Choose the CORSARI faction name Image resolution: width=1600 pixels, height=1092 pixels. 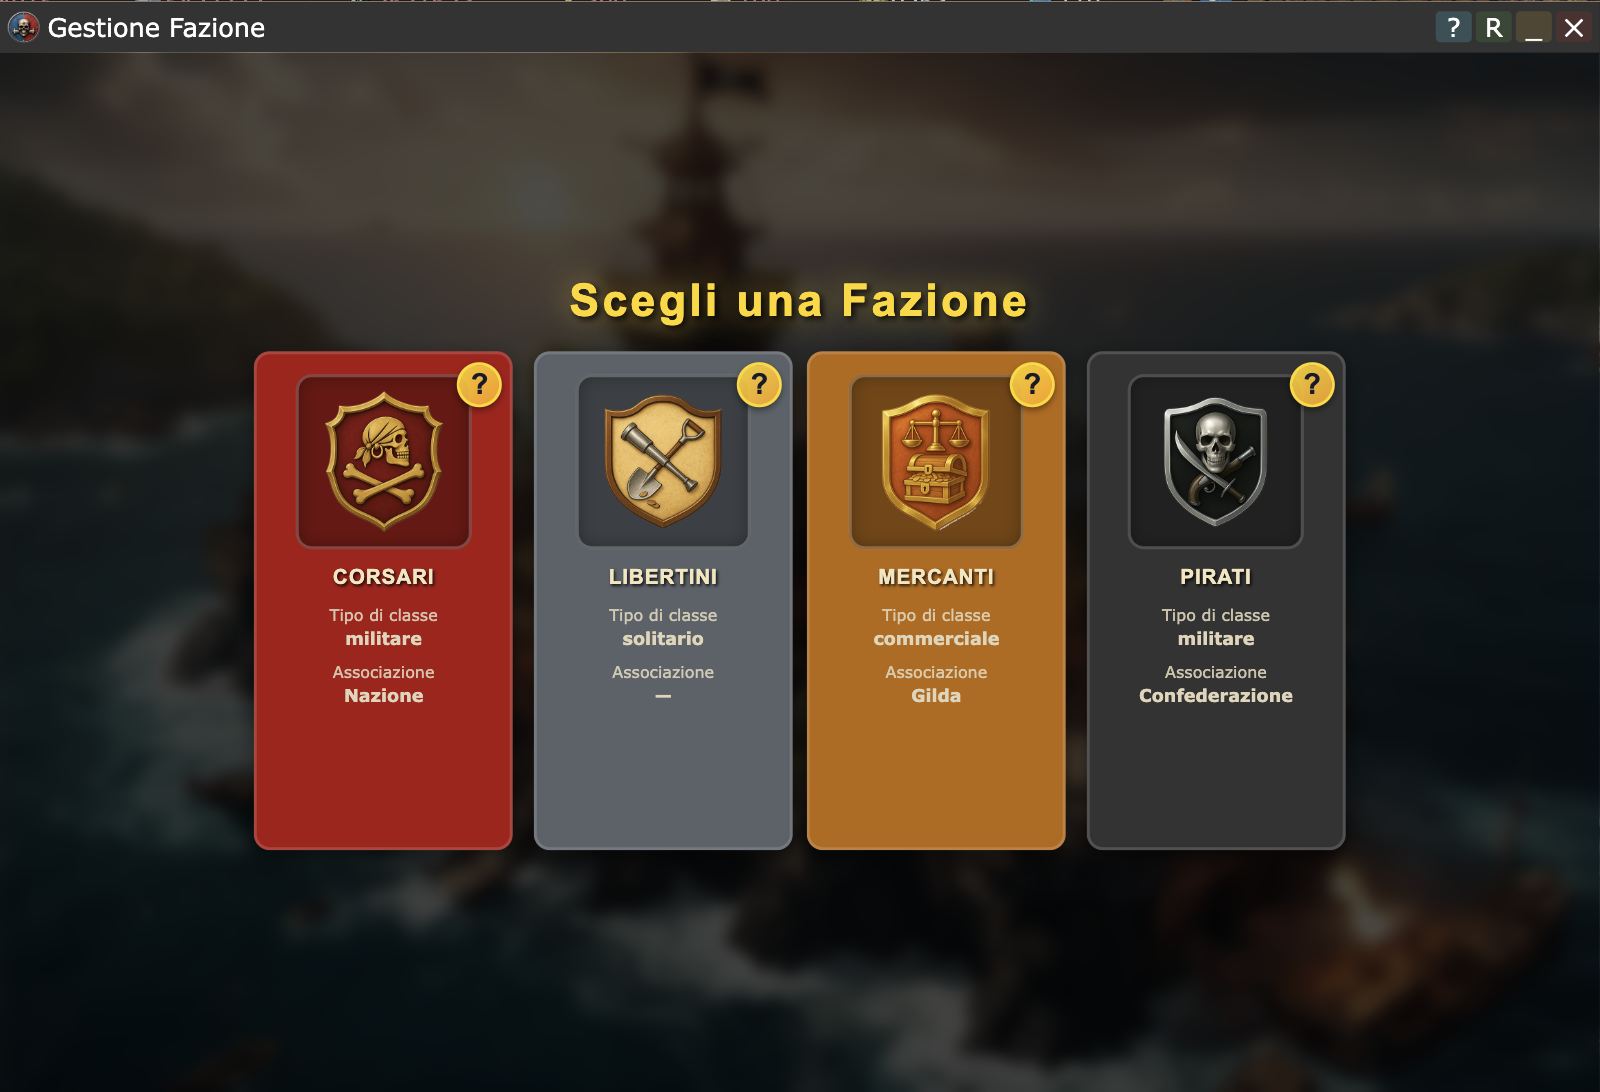384,577
